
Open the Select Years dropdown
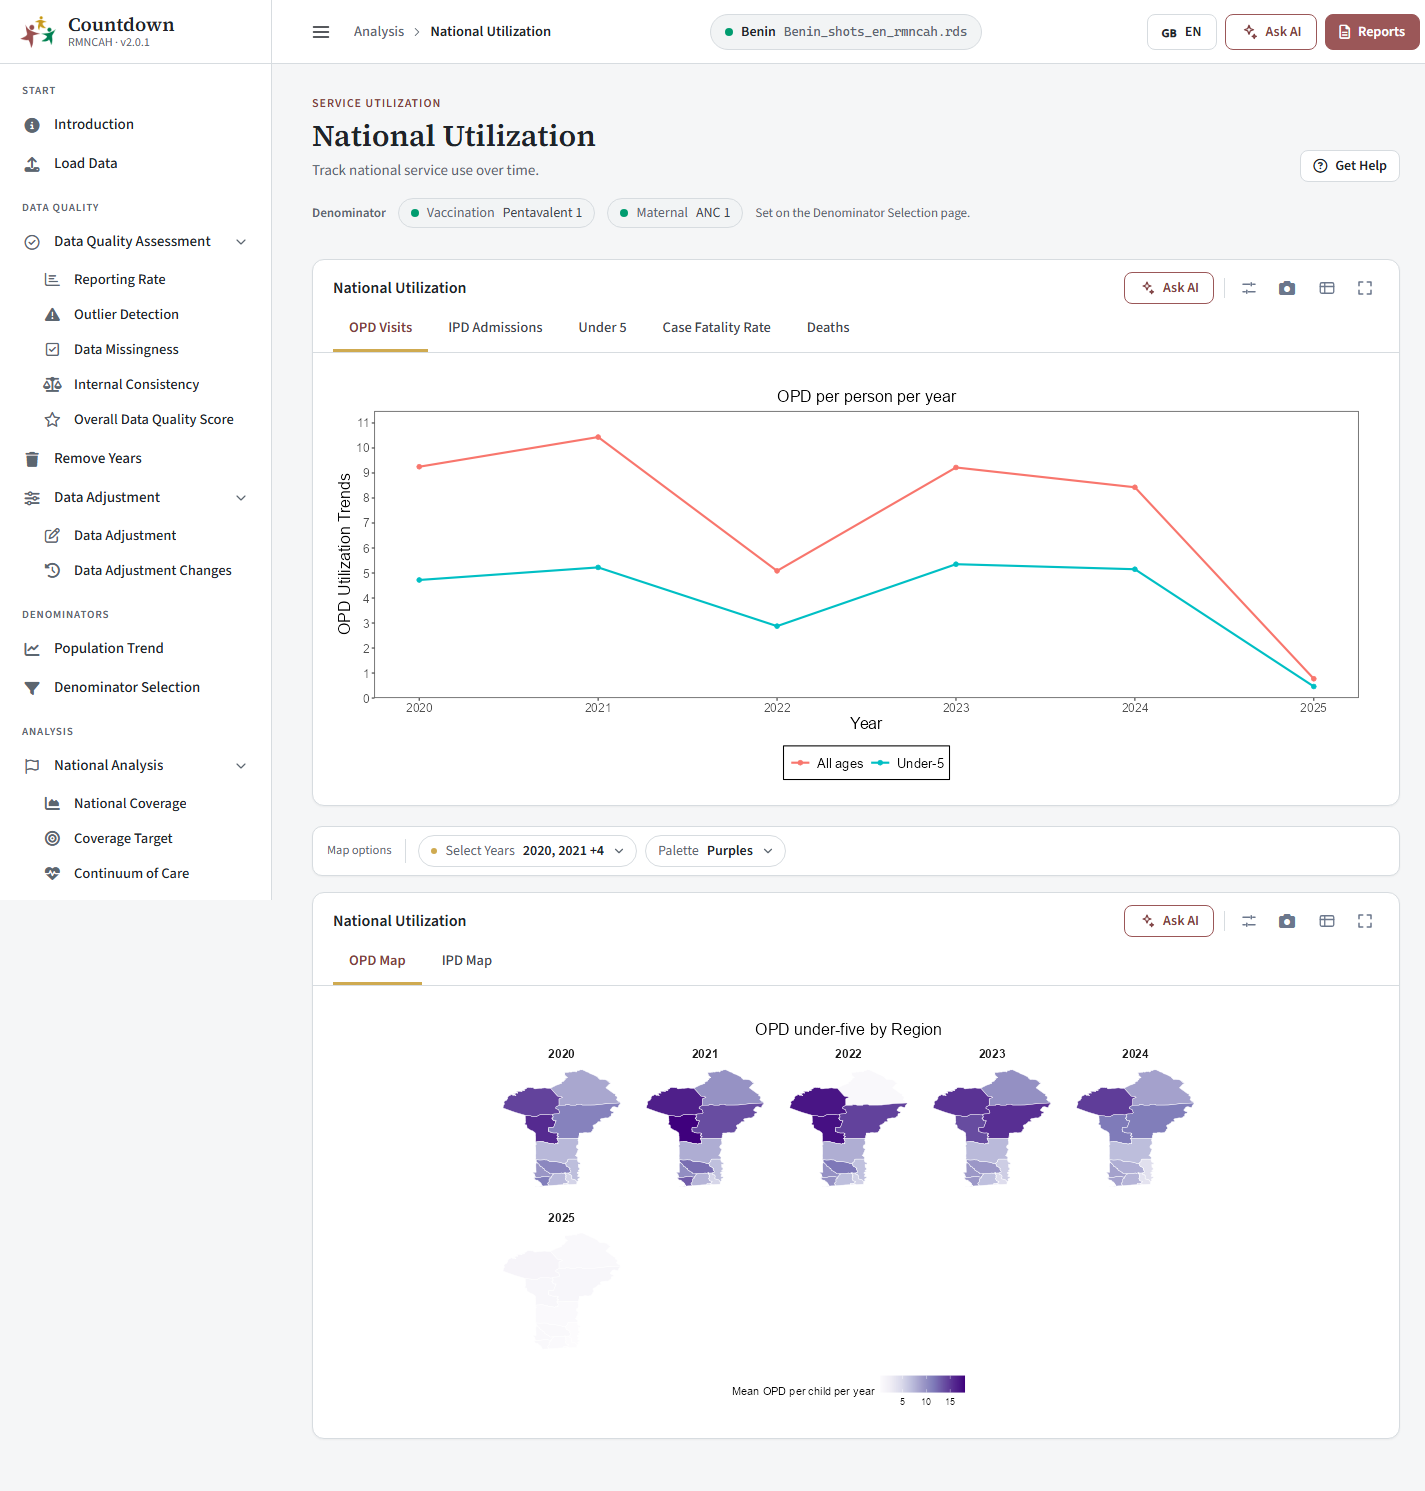527,851
